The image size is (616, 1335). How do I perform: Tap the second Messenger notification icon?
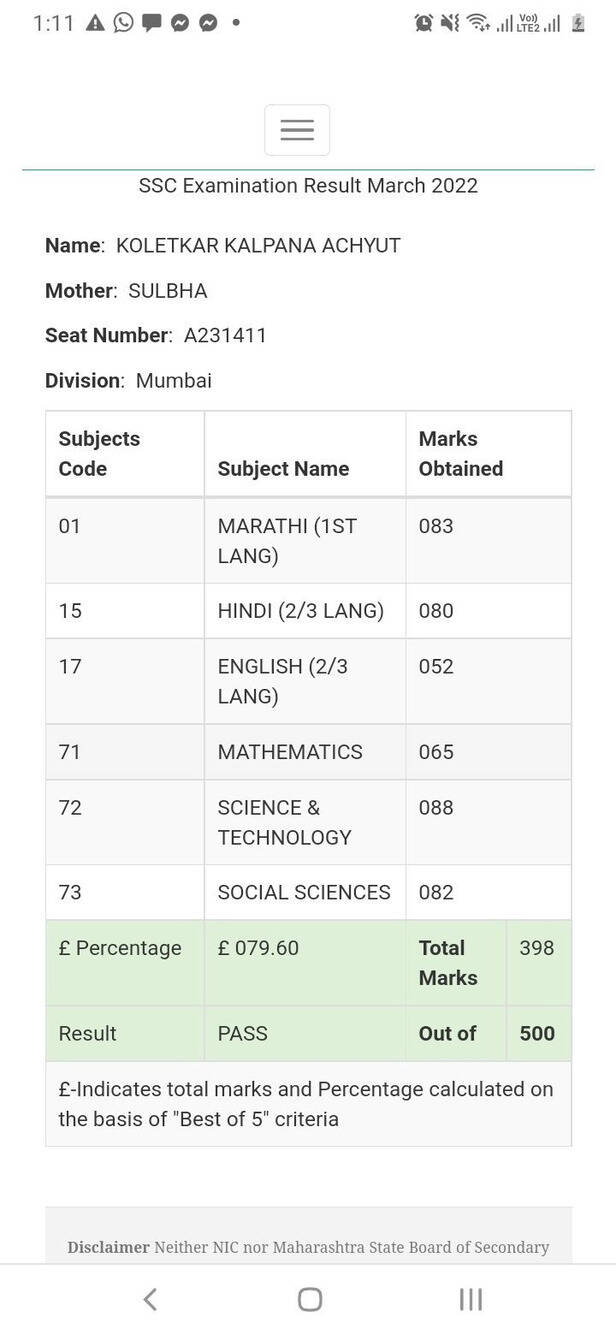[x=208, y=23]
